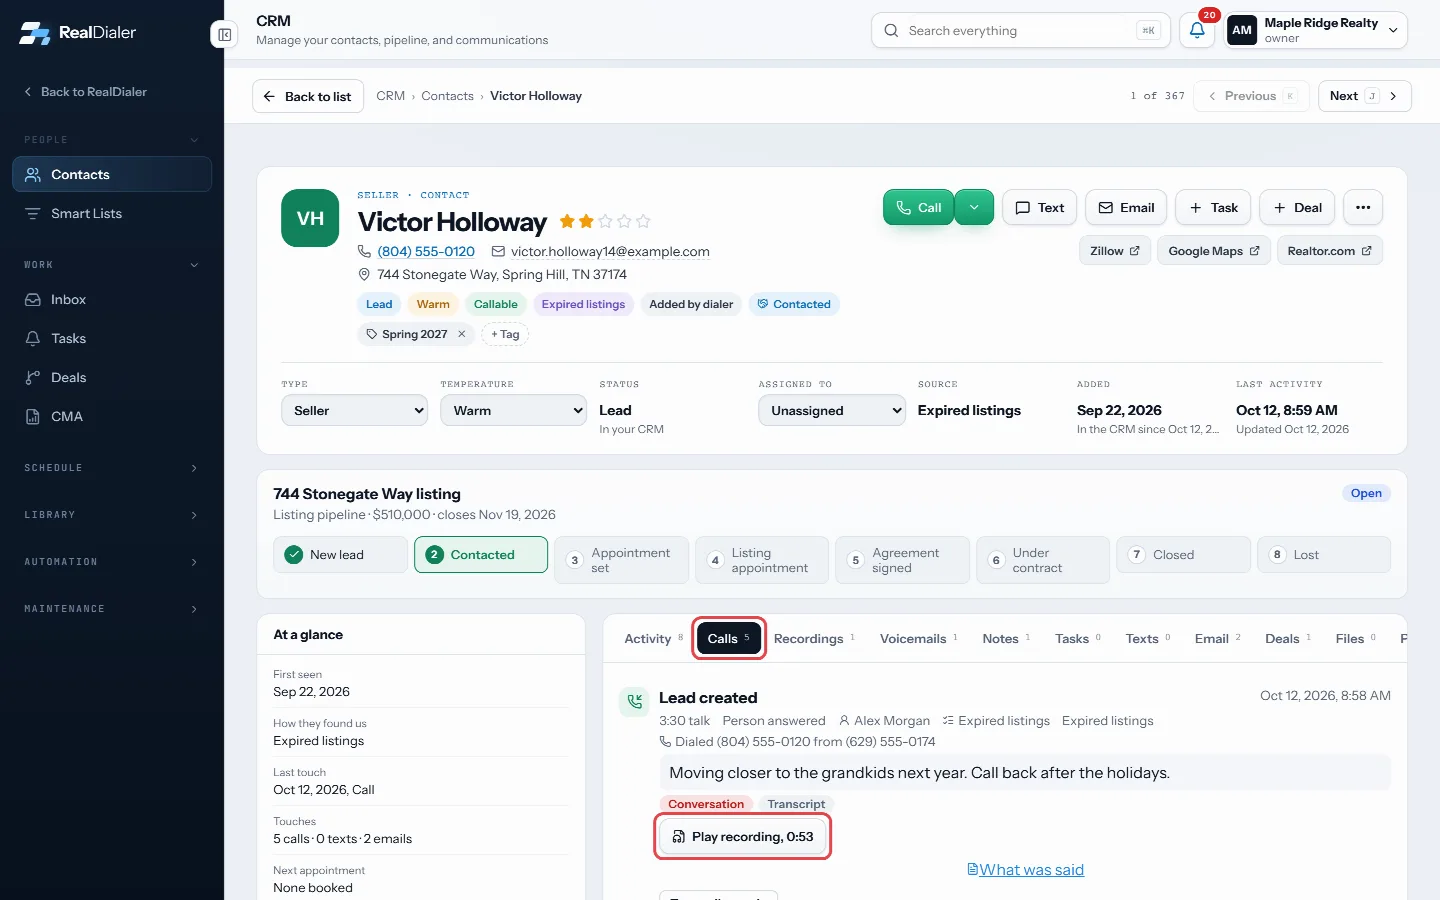Collapse the Work sidebar section
The height and width of the screenshot is (900, 1440).
tap(112, 265)
